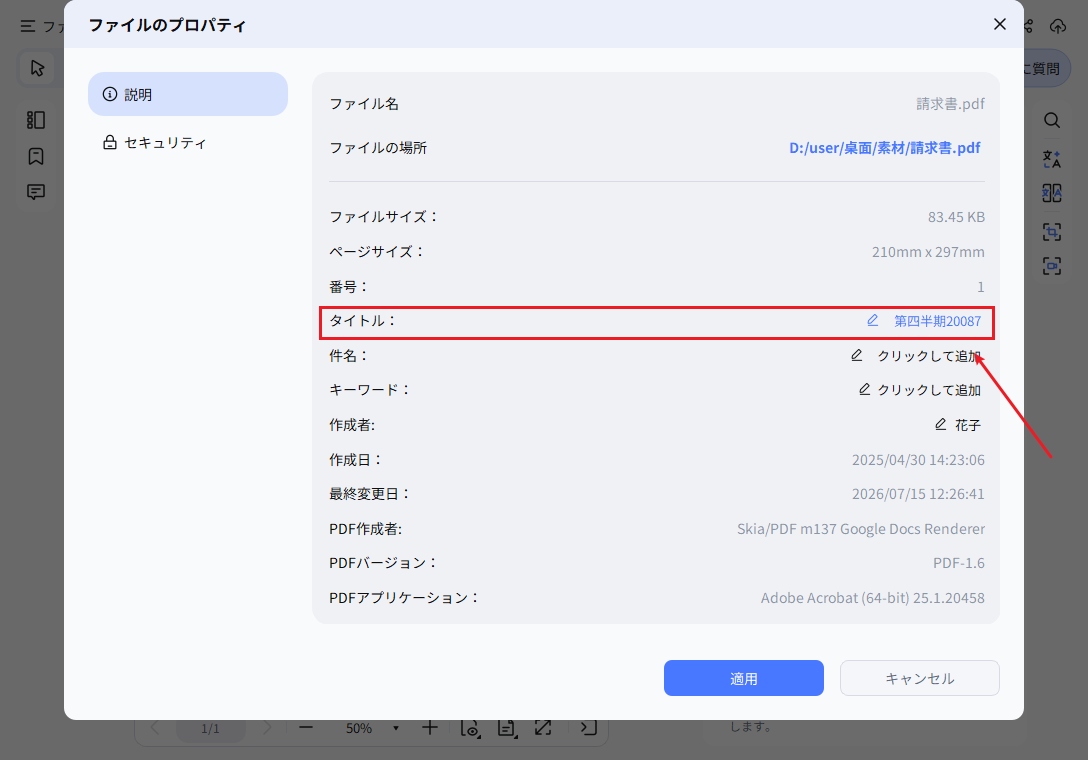Open the comments panel icon in left sidebar
The image size is (1088, 760).
pyautogui.click(x=36, y=192)
